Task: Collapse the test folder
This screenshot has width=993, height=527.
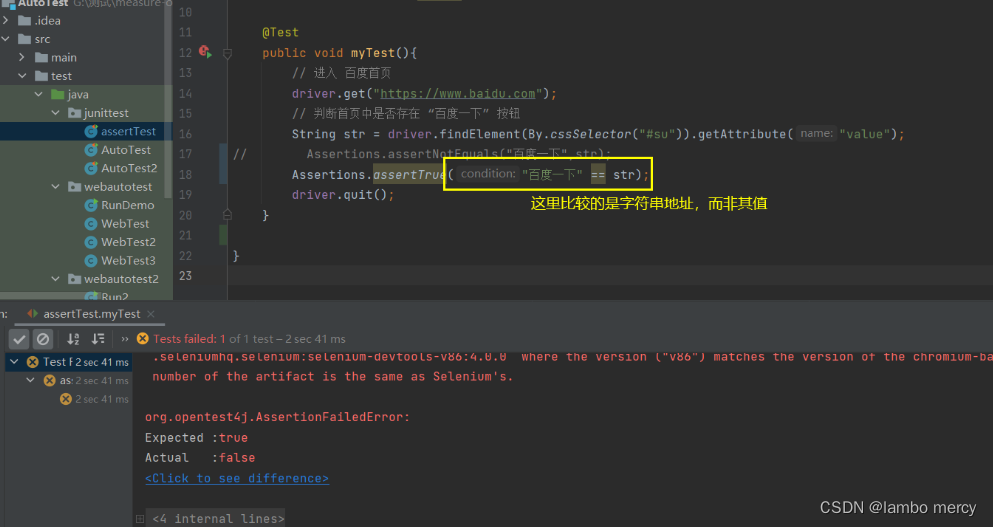Action: [22, 75]
